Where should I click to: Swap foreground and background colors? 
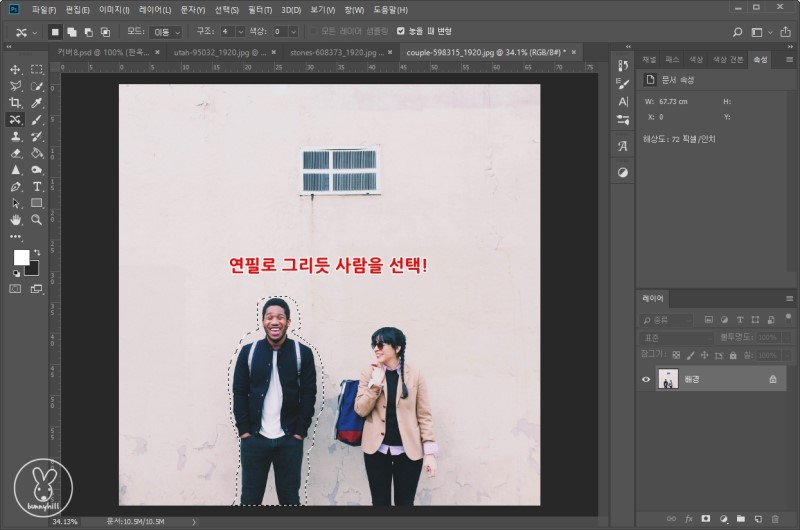[37, 251]
